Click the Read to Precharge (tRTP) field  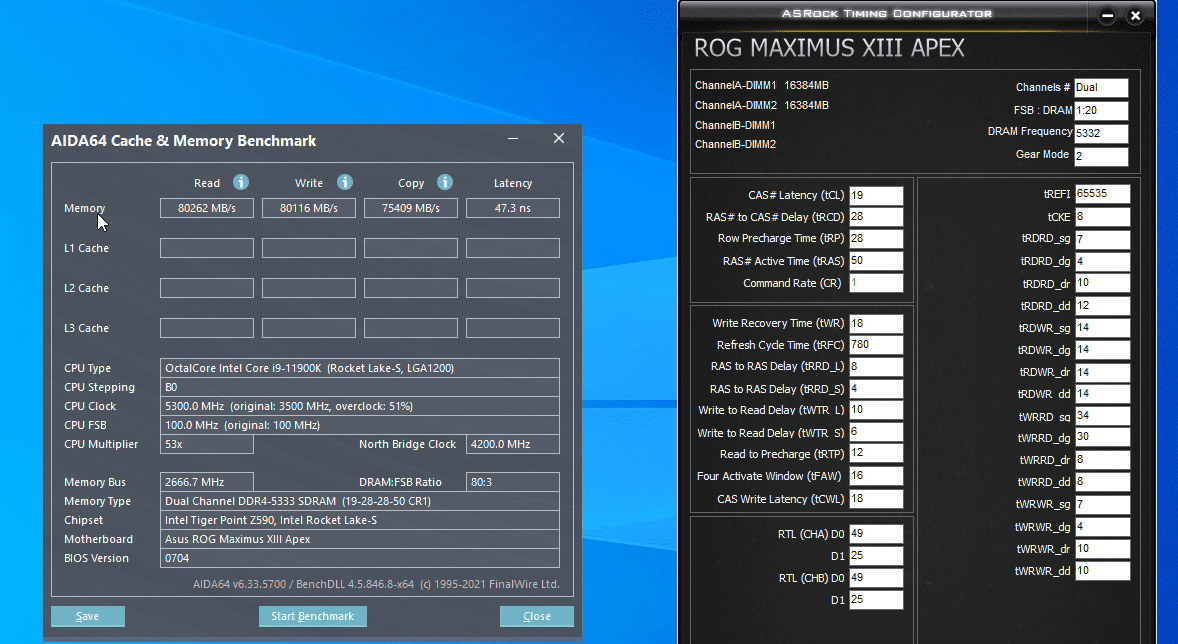pyautogui.click(x=876, y=454)
